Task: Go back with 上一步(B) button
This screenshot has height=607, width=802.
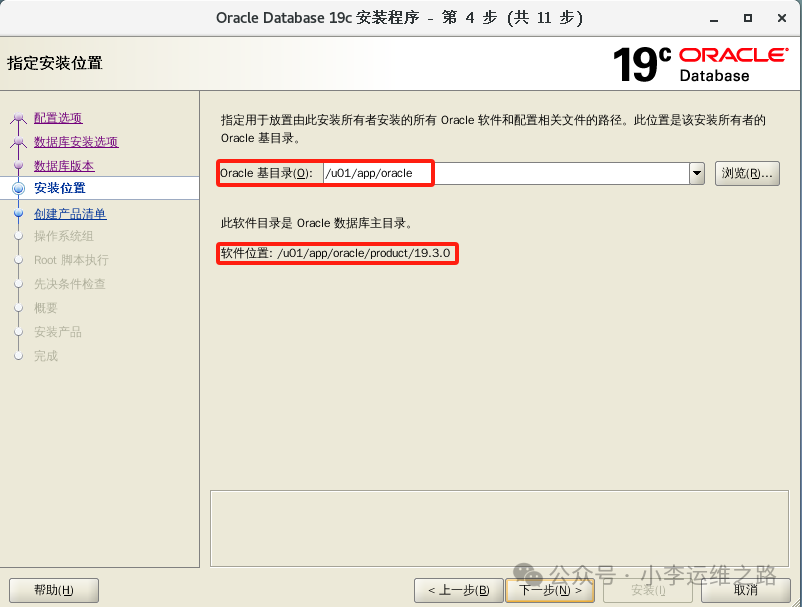Action: (x=458, y=590)
